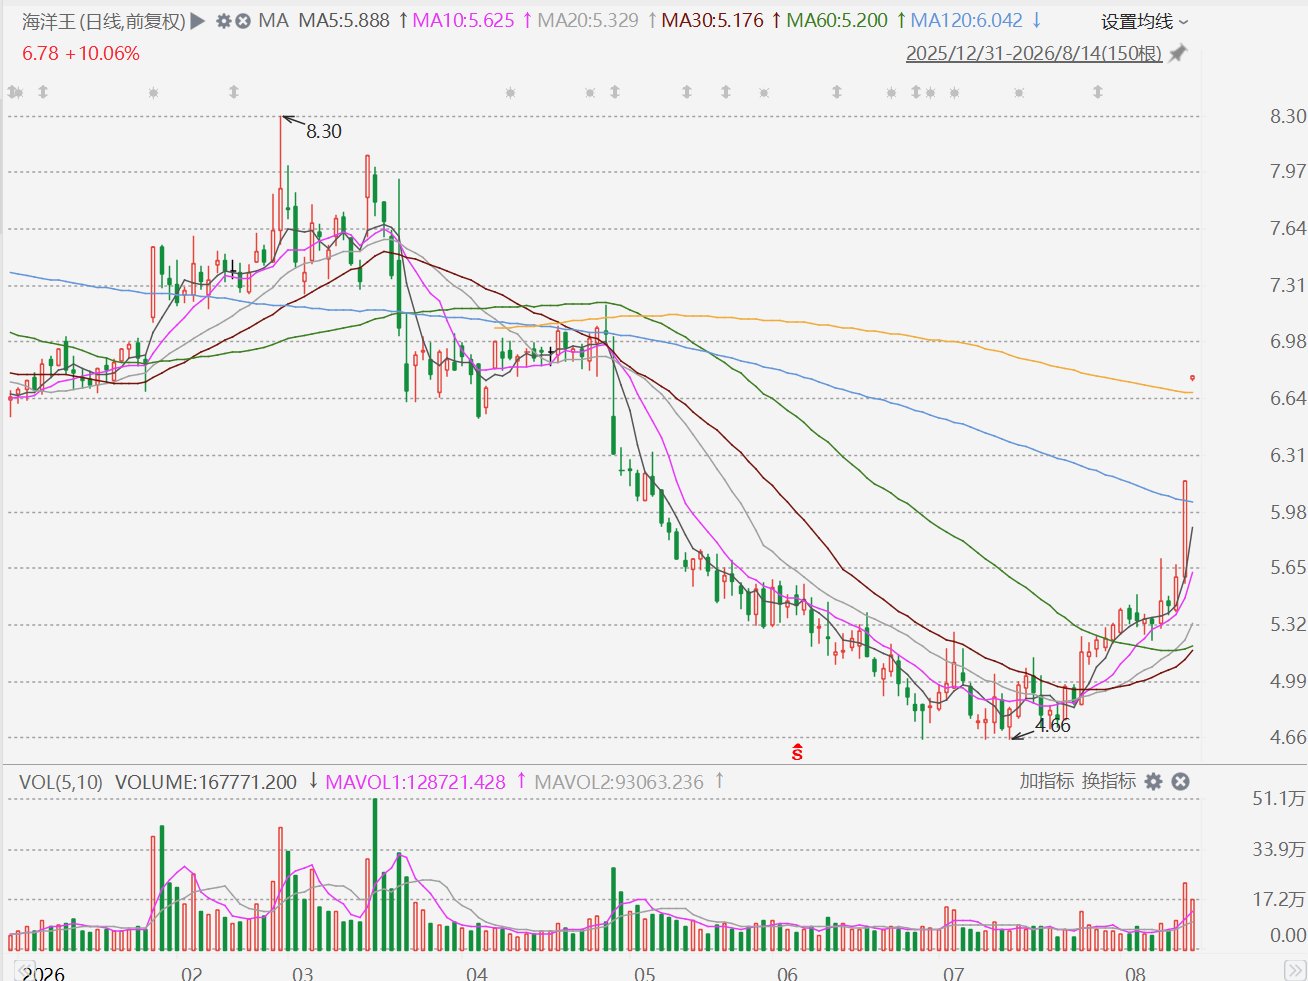Click the scroll-right double arrow at the chart bottom

pyautogui.click(x=1293, y=971)
